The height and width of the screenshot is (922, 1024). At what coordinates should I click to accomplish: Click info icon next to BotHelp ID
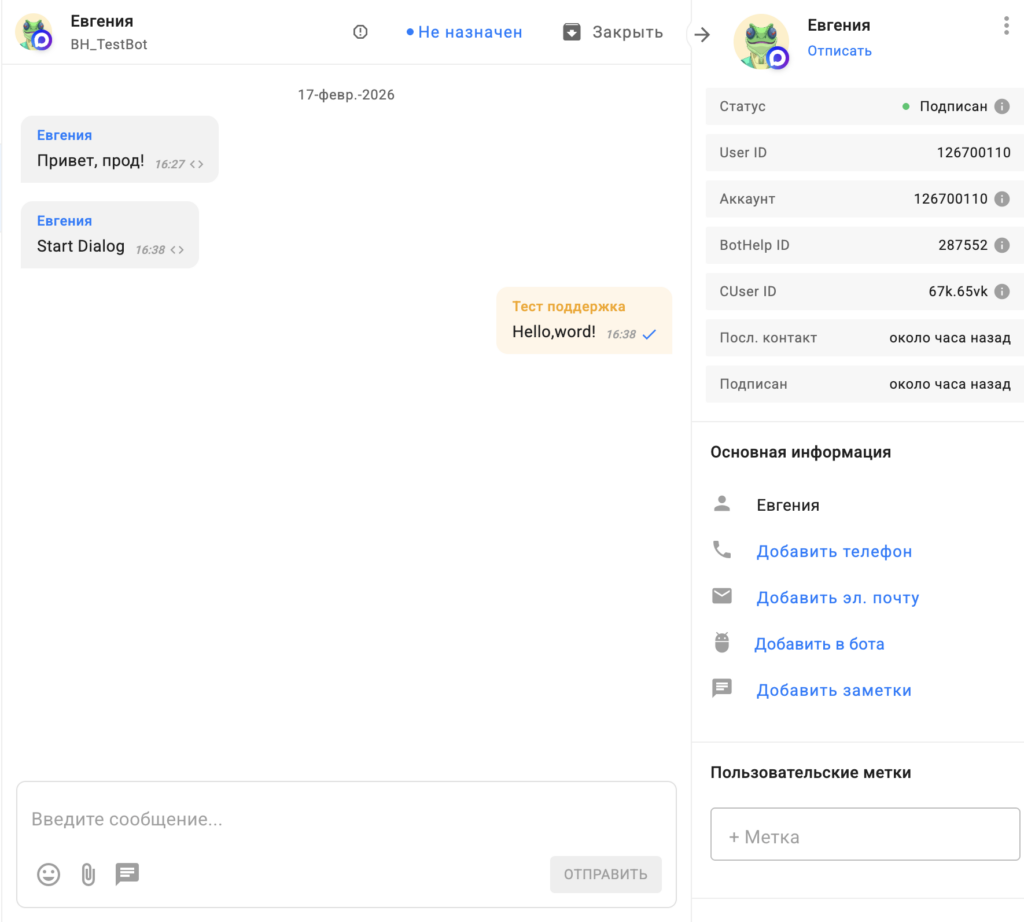pyautogui.click(x=1002, y=245)
